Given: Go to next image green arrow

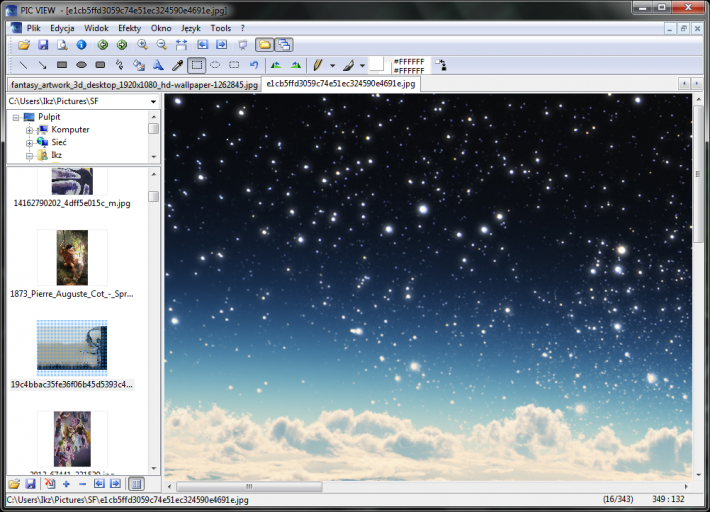Looking at the screenshot, I should pyautogui.click(x=122, y=45).
